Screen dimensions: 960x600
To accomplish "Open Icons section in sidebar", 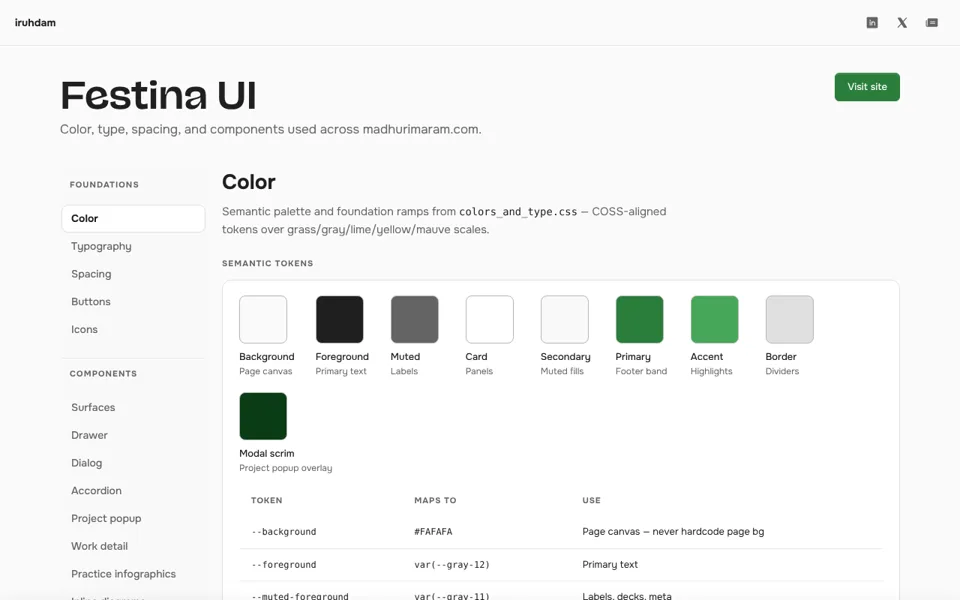I will (x=84, y=329).
